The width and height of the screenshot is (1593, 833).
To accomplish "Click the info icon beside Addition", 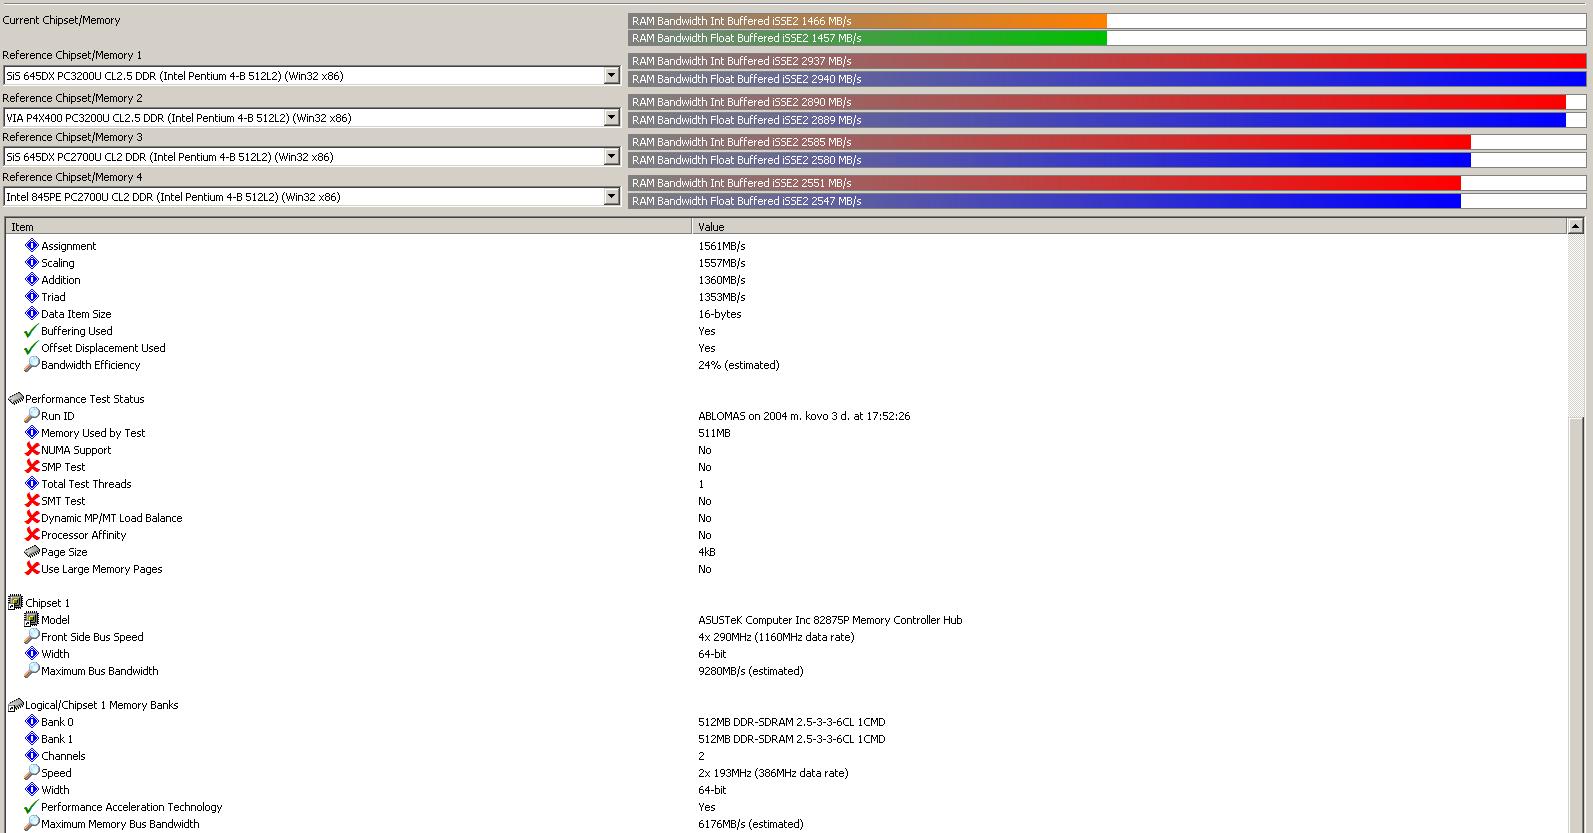I will tap(31, 279).
